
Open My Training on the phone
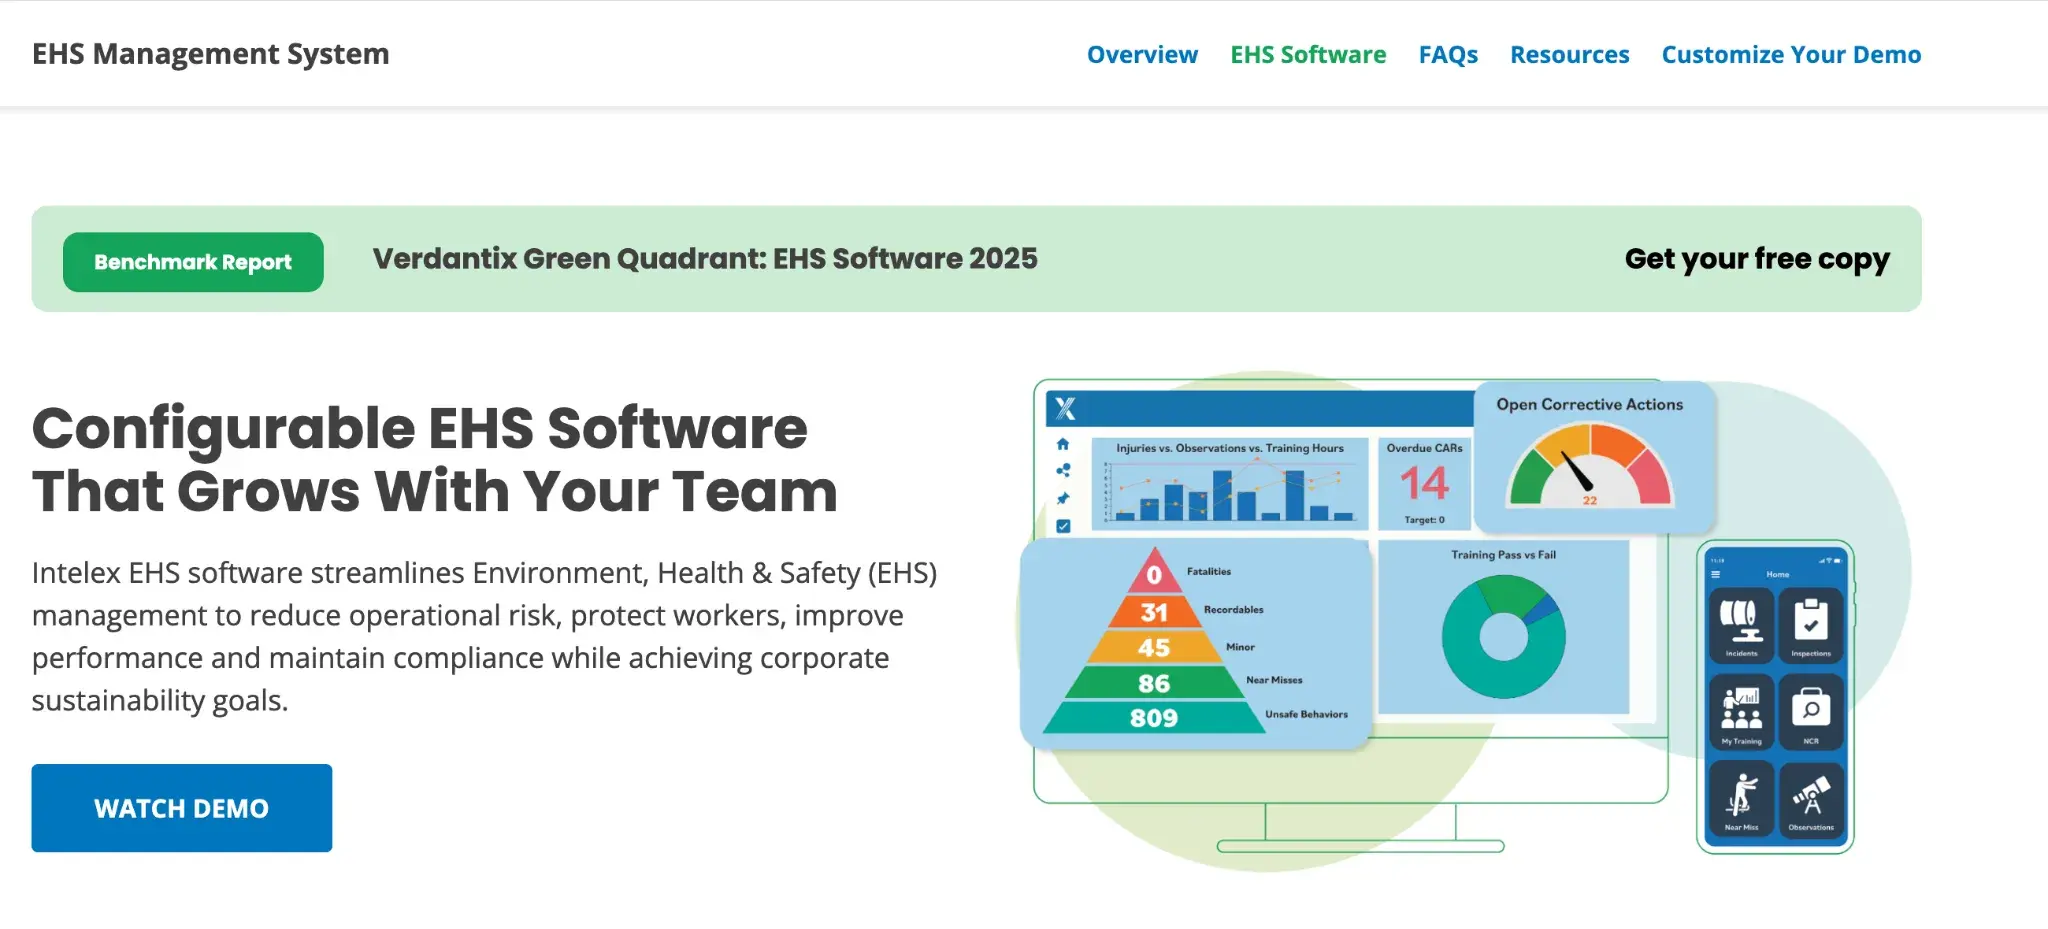[1741, 712]
